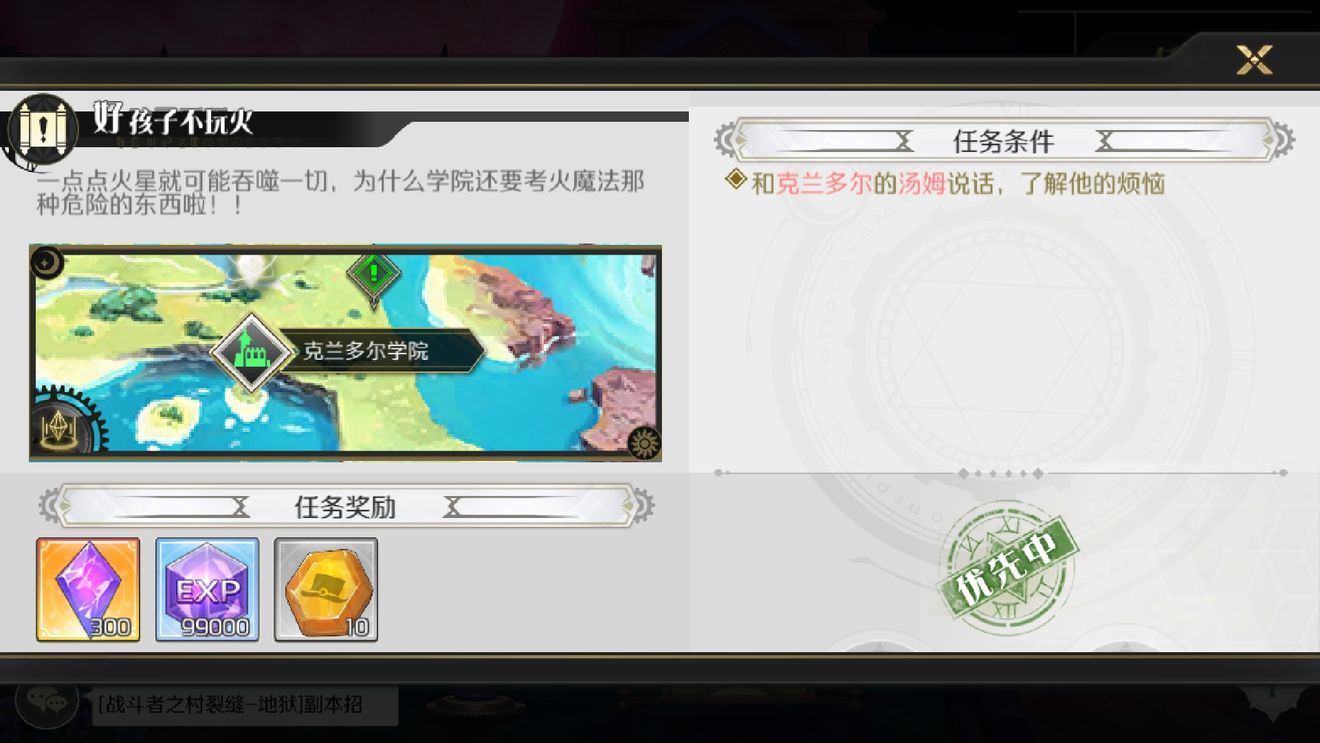Image resolution: width=1320 pixels, height=743 pixels.
Task: Click the 克兰多尔学院 location label
Action: click(x=366, y=351)
